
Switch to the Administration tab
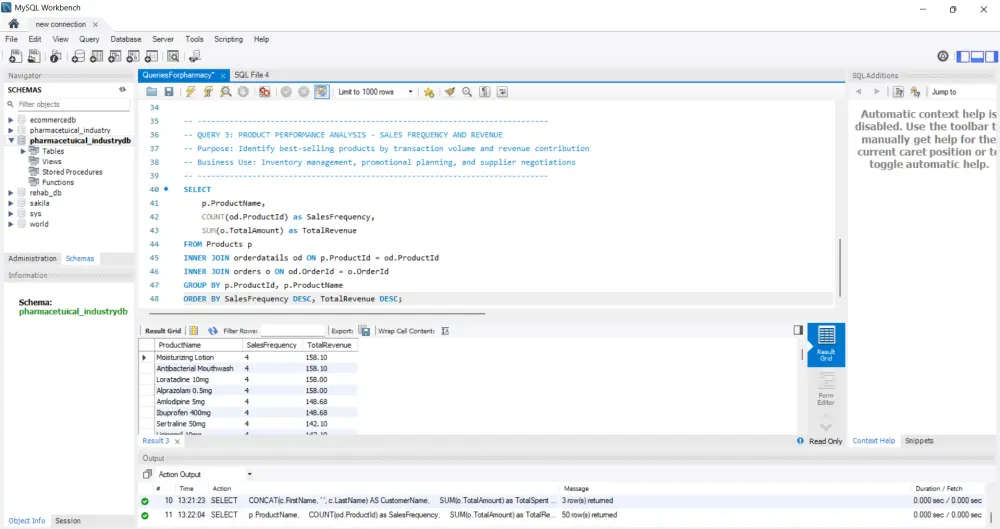pos(32,258)
